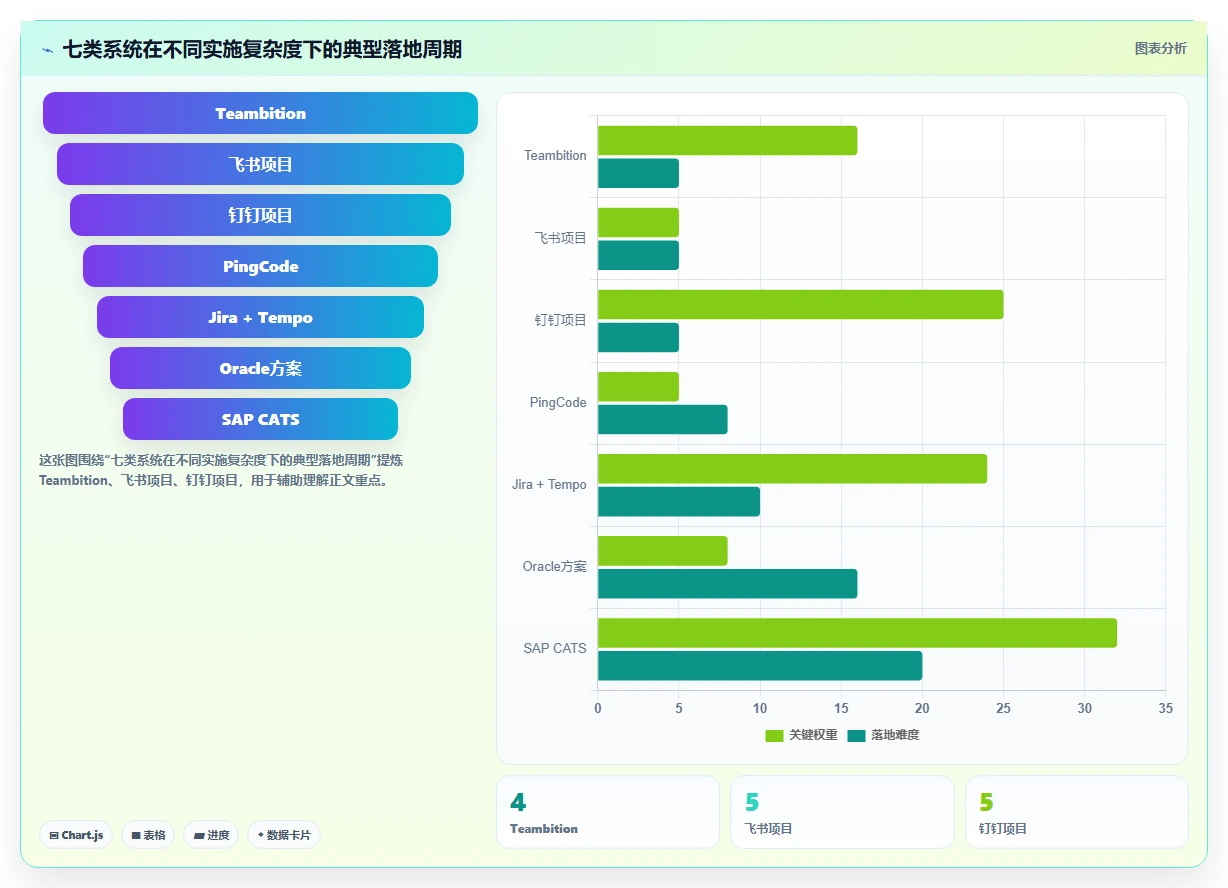Click the description paragraph starting 这张图围绕
The image size is (1228, 888).
221,470
